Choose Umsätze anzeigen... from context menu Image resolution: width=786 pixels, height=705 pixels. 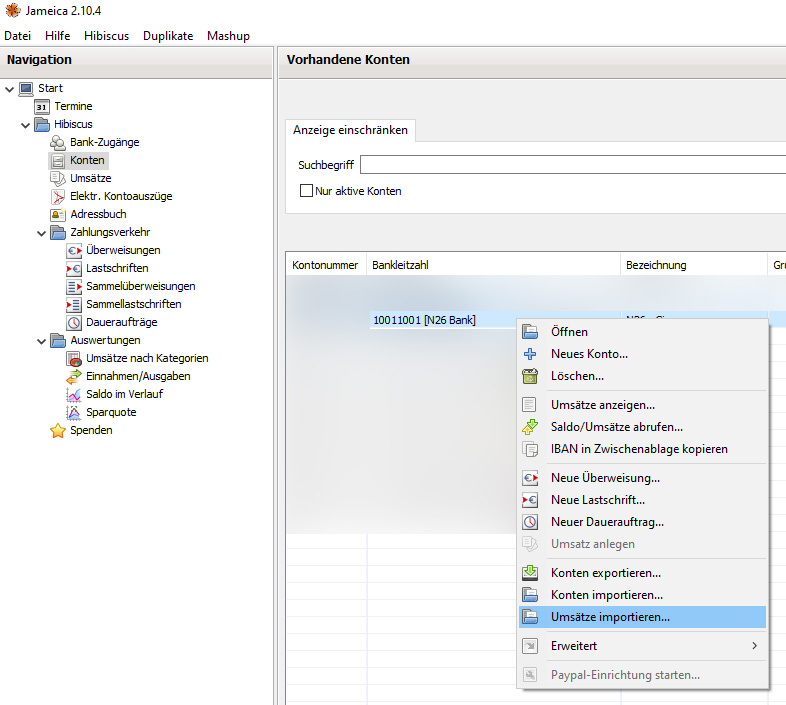(643, 405)
